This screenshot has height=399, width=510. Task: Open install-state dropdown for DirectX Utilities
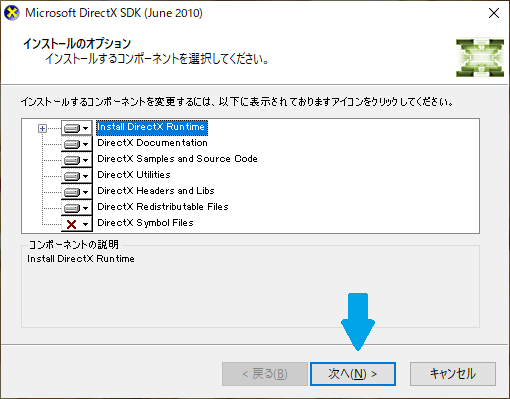coord(76,176)
